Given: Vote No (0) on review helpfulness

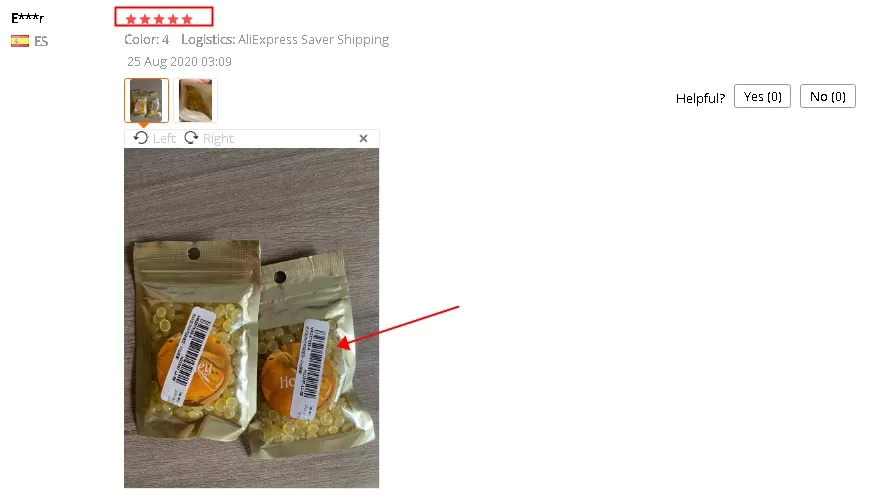Looking at the screenshot, I should [x=828, y=96].
